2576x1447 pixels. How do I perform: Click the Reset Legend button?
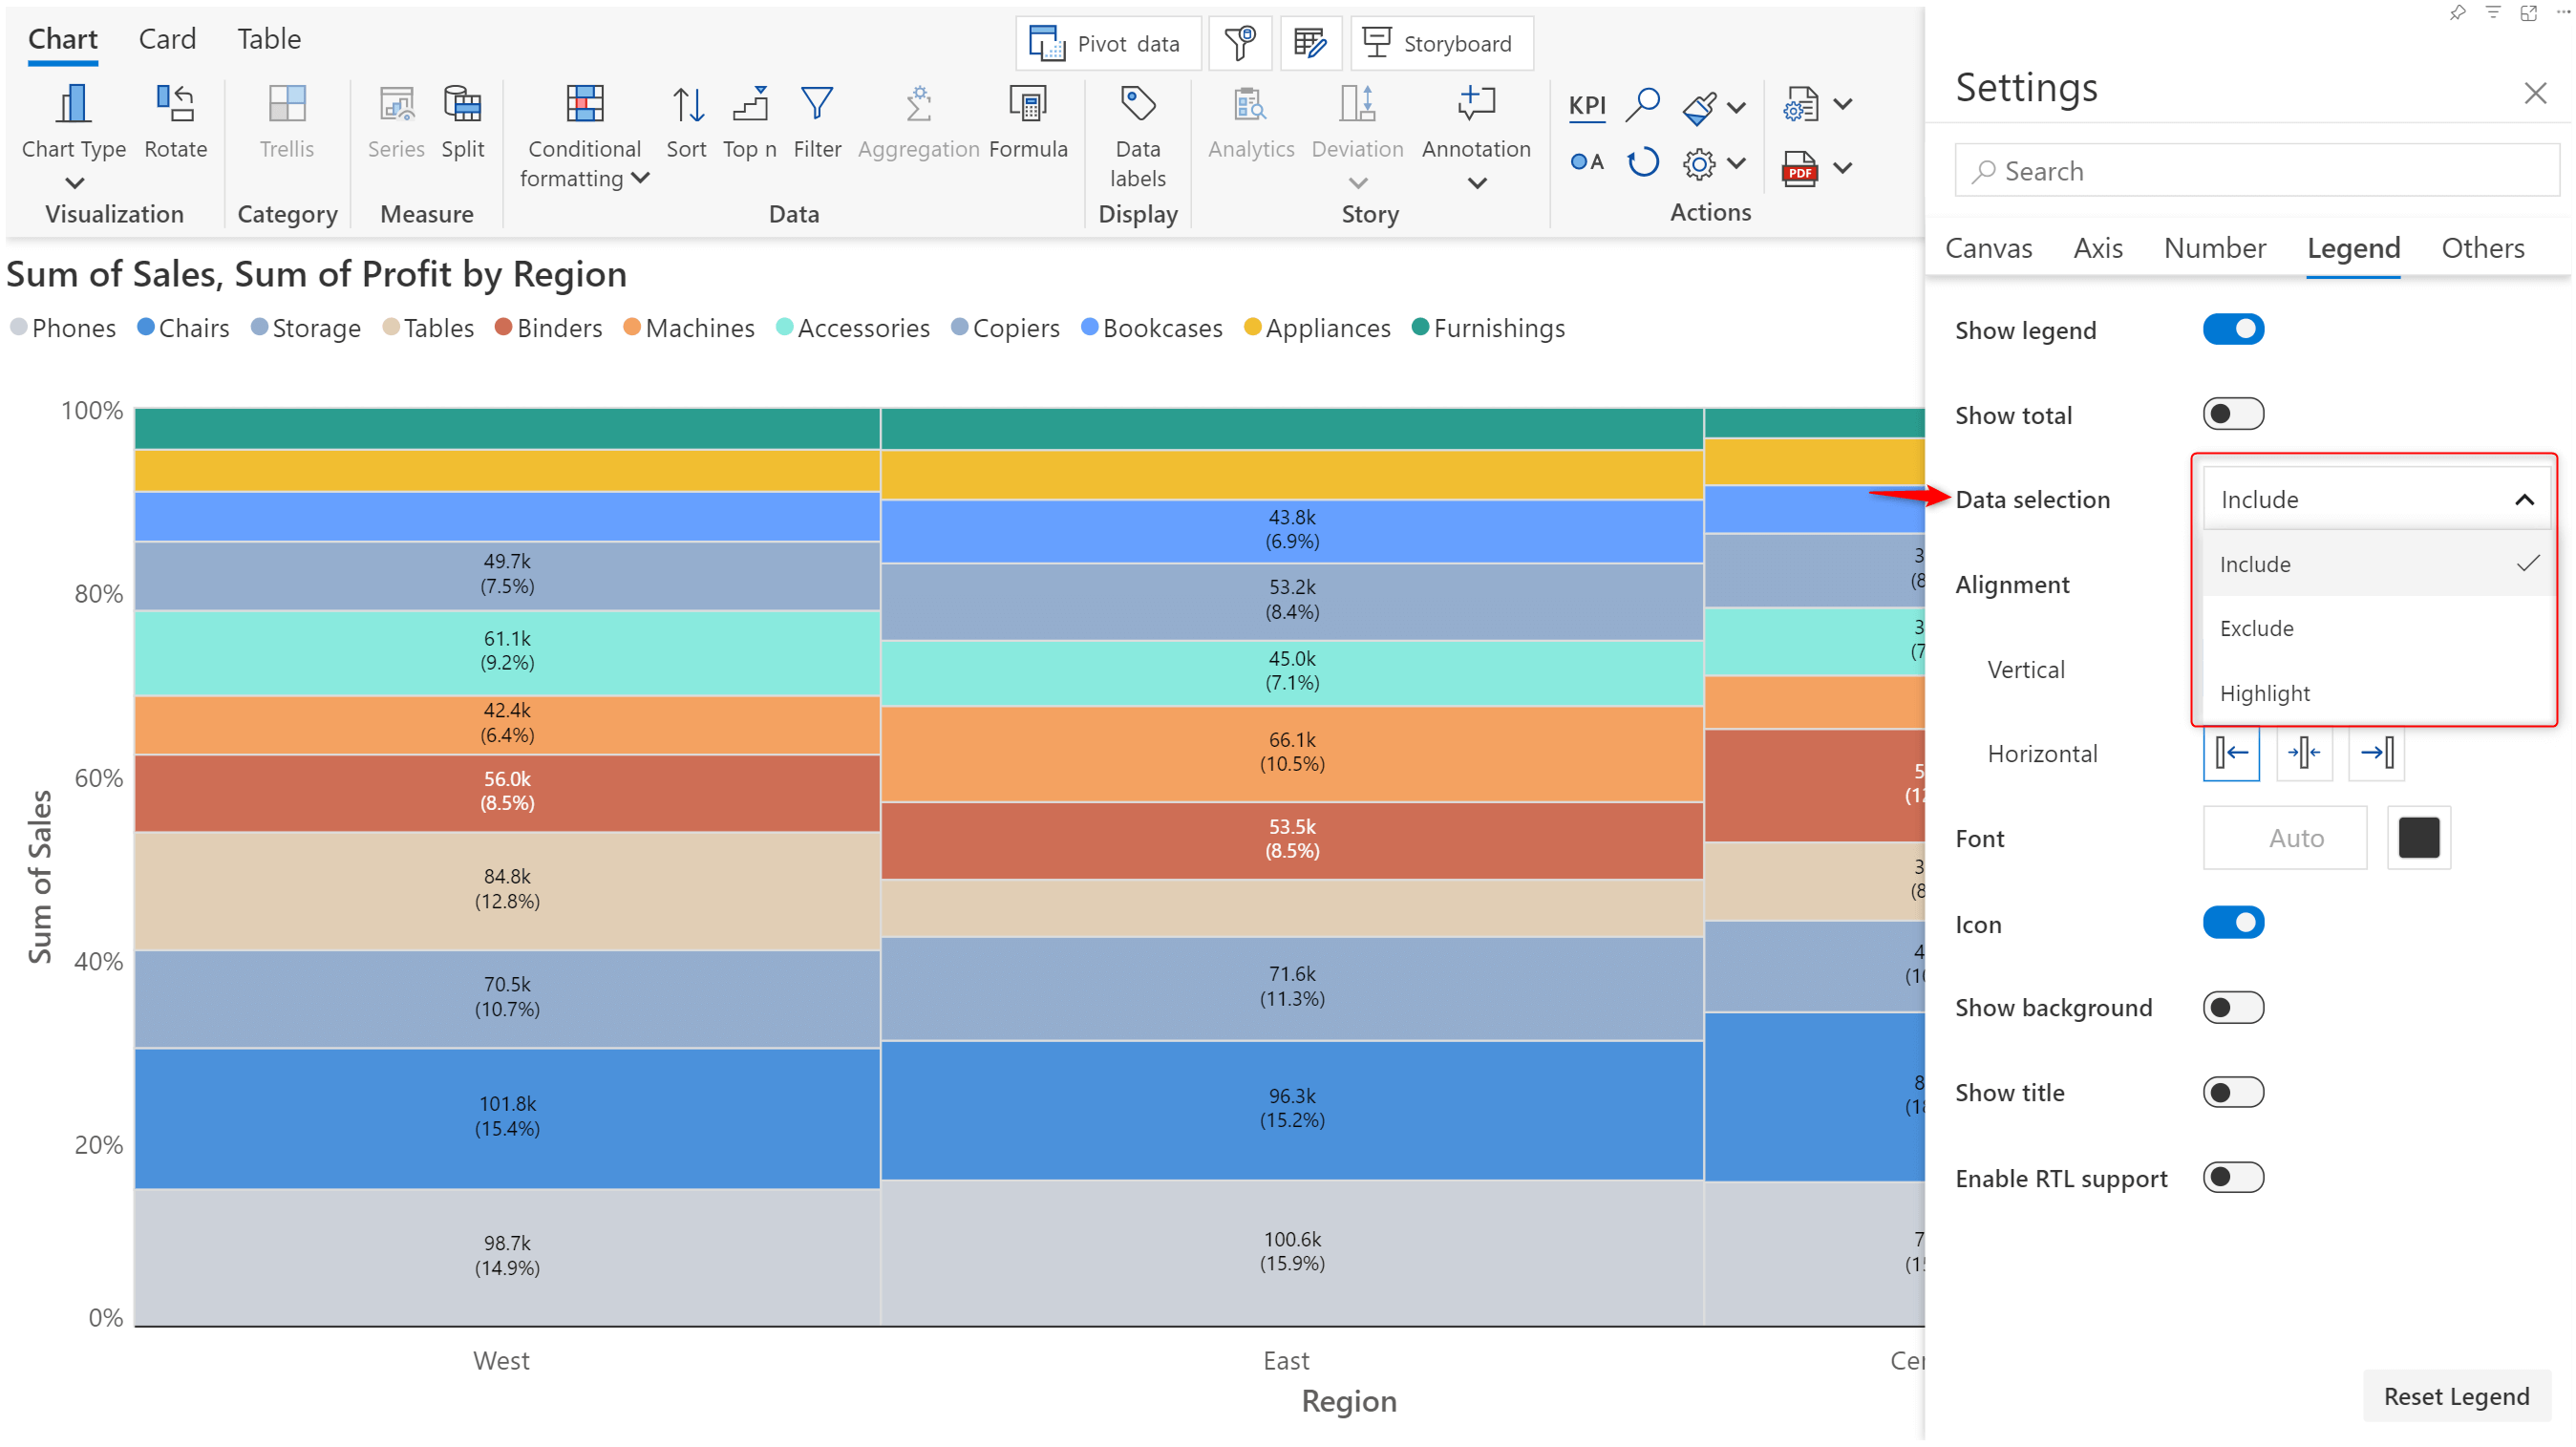click(2456, 1395)
